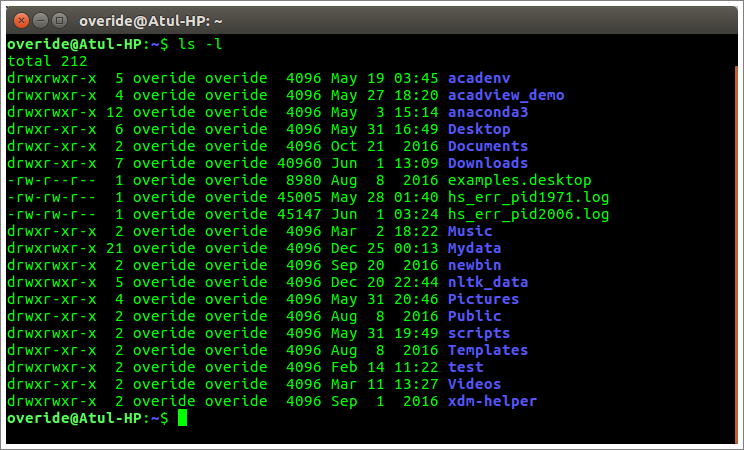
Task: Click the 'Documents' directory name
Action: coord(488,146)
